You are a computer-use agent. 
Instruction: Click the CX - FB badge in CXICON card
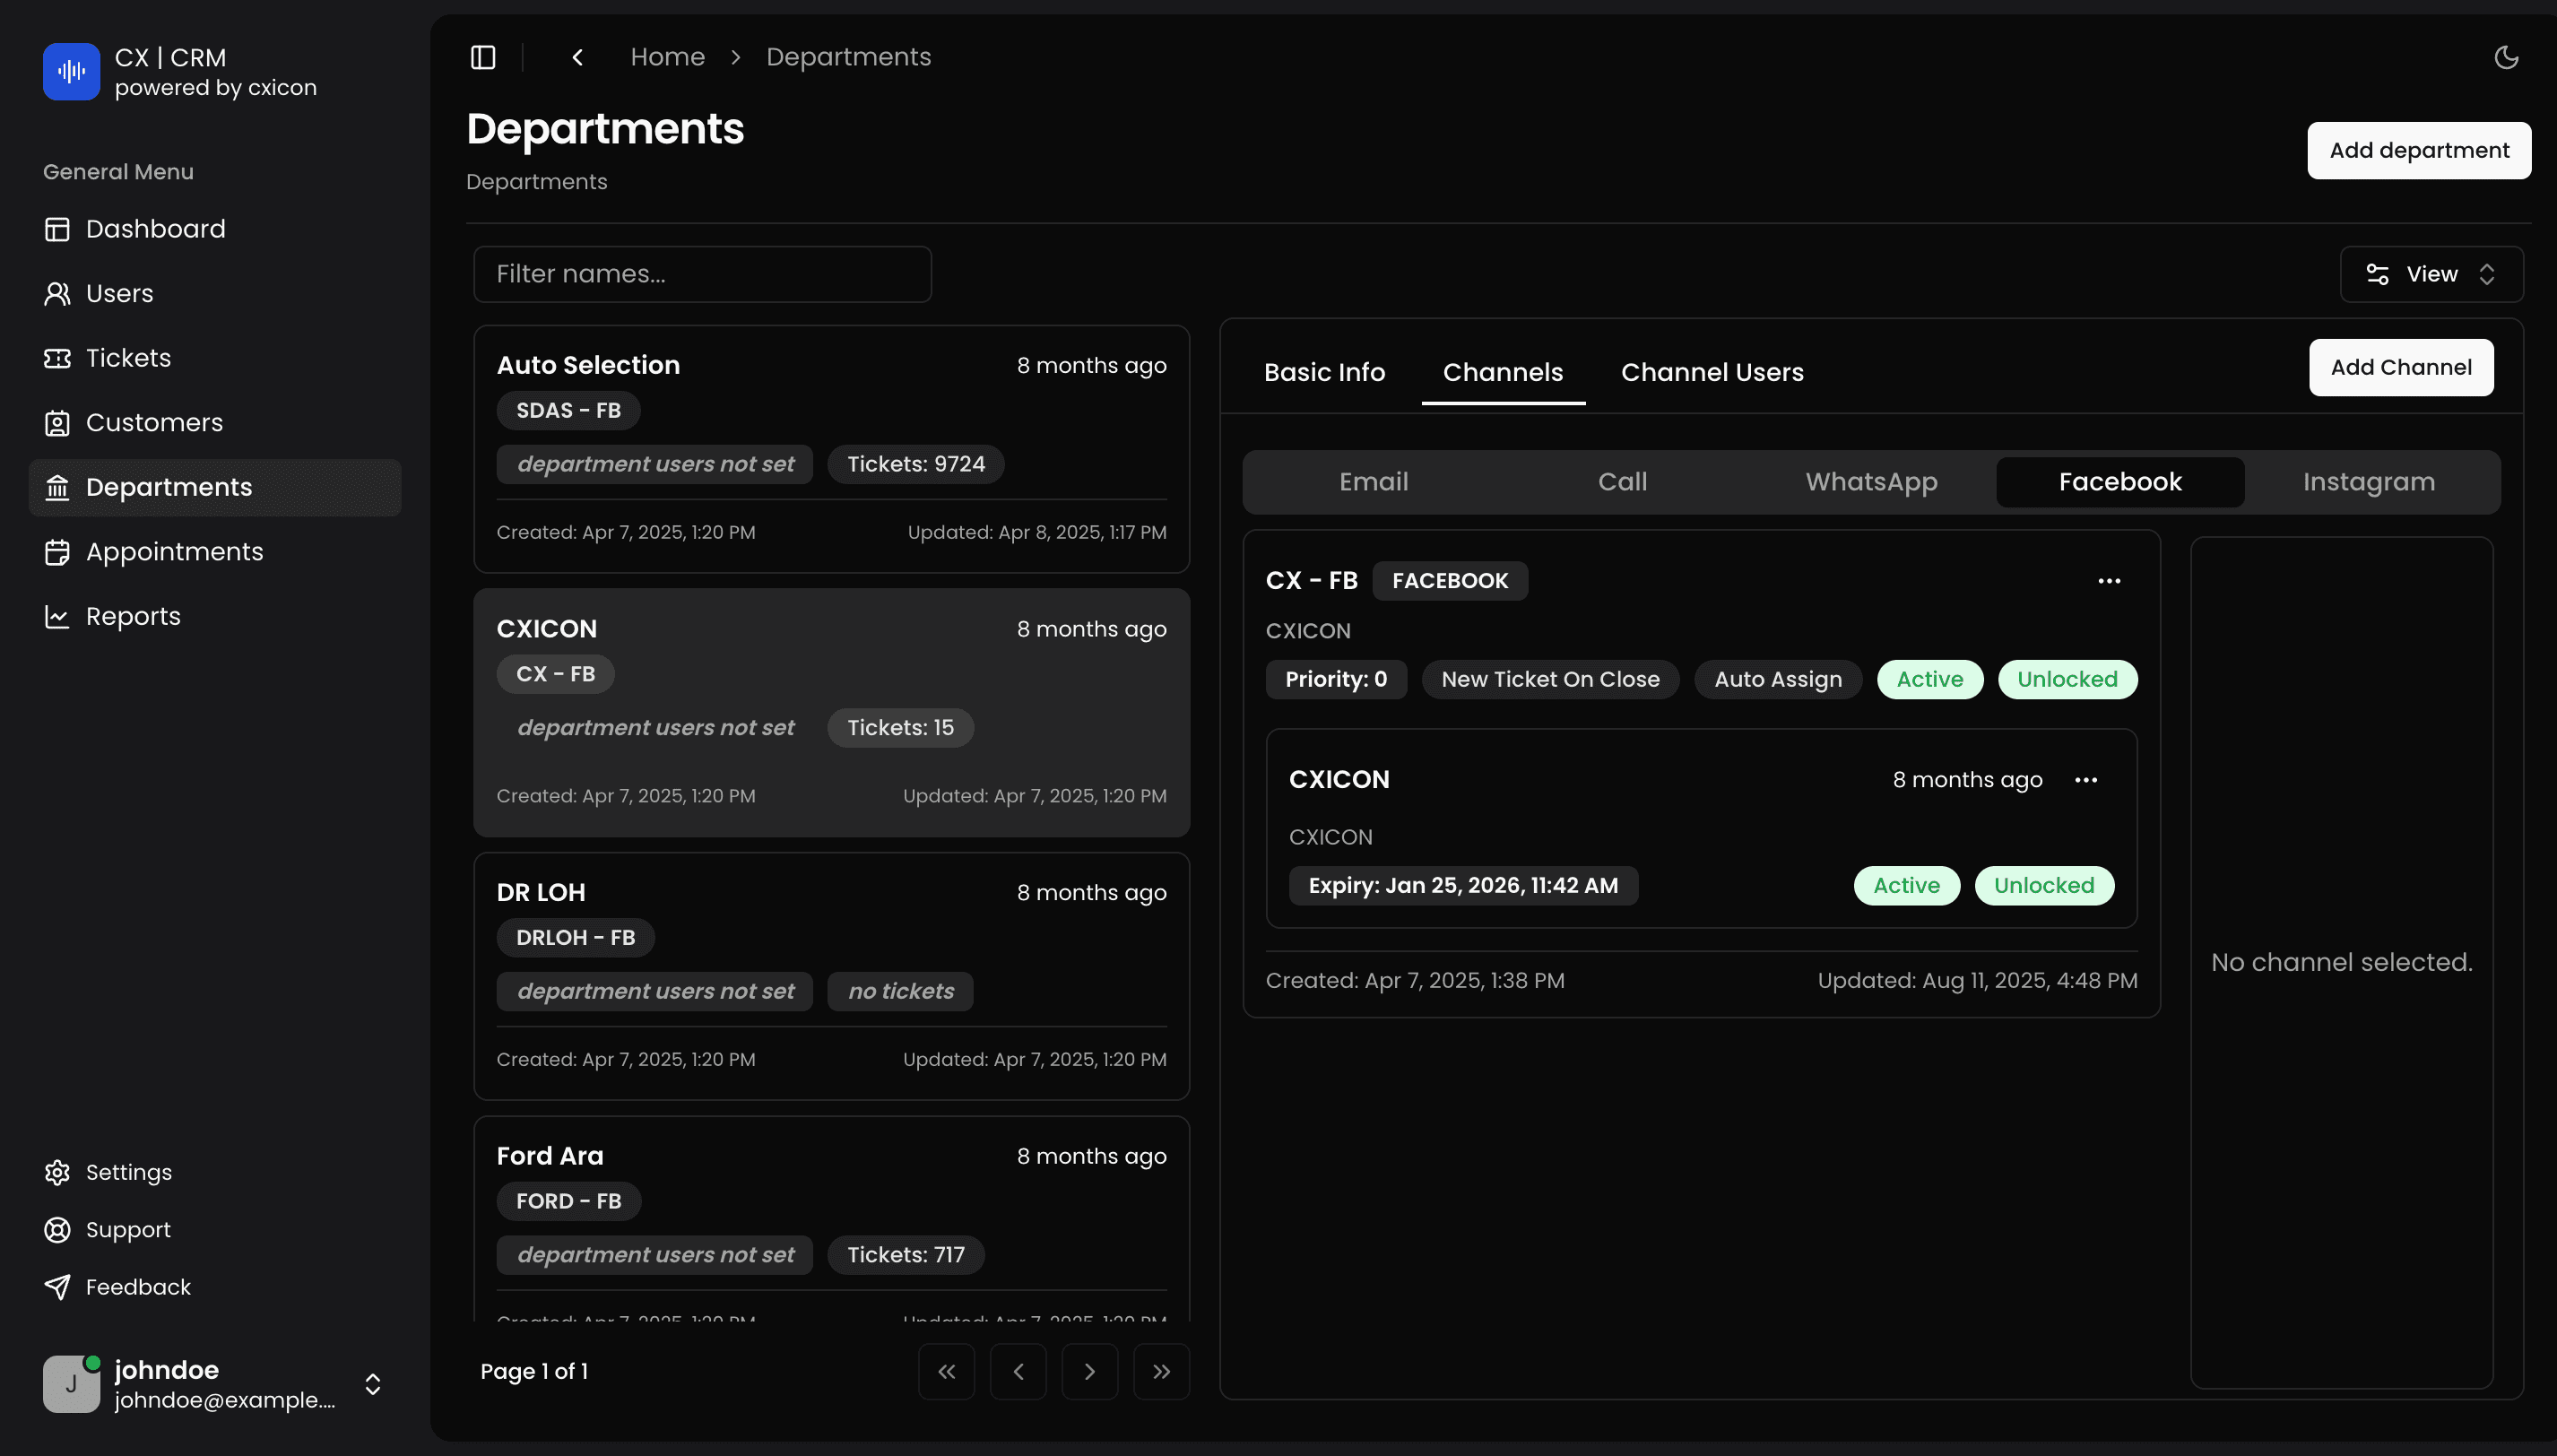(x=555, y=674)
